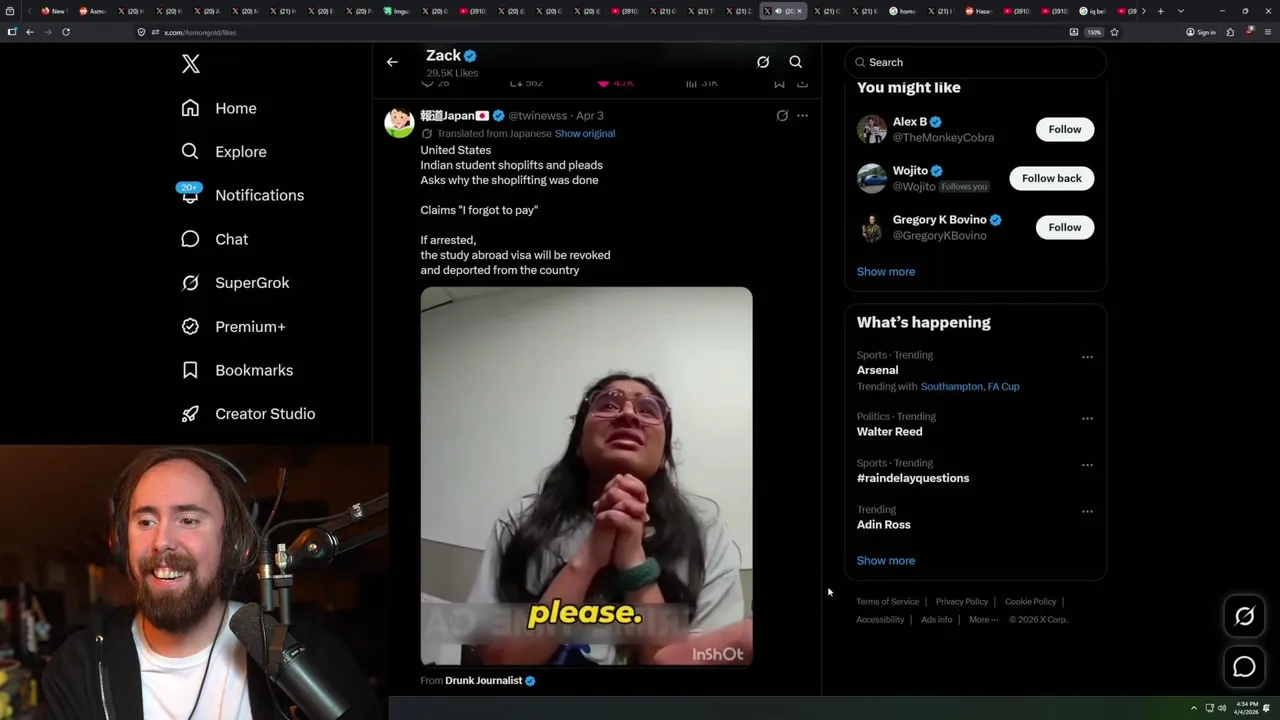Screen dimensions: 1280x720
Task: Click Gregory K Bovino profile avatar
Action: [x=872, y=227]
